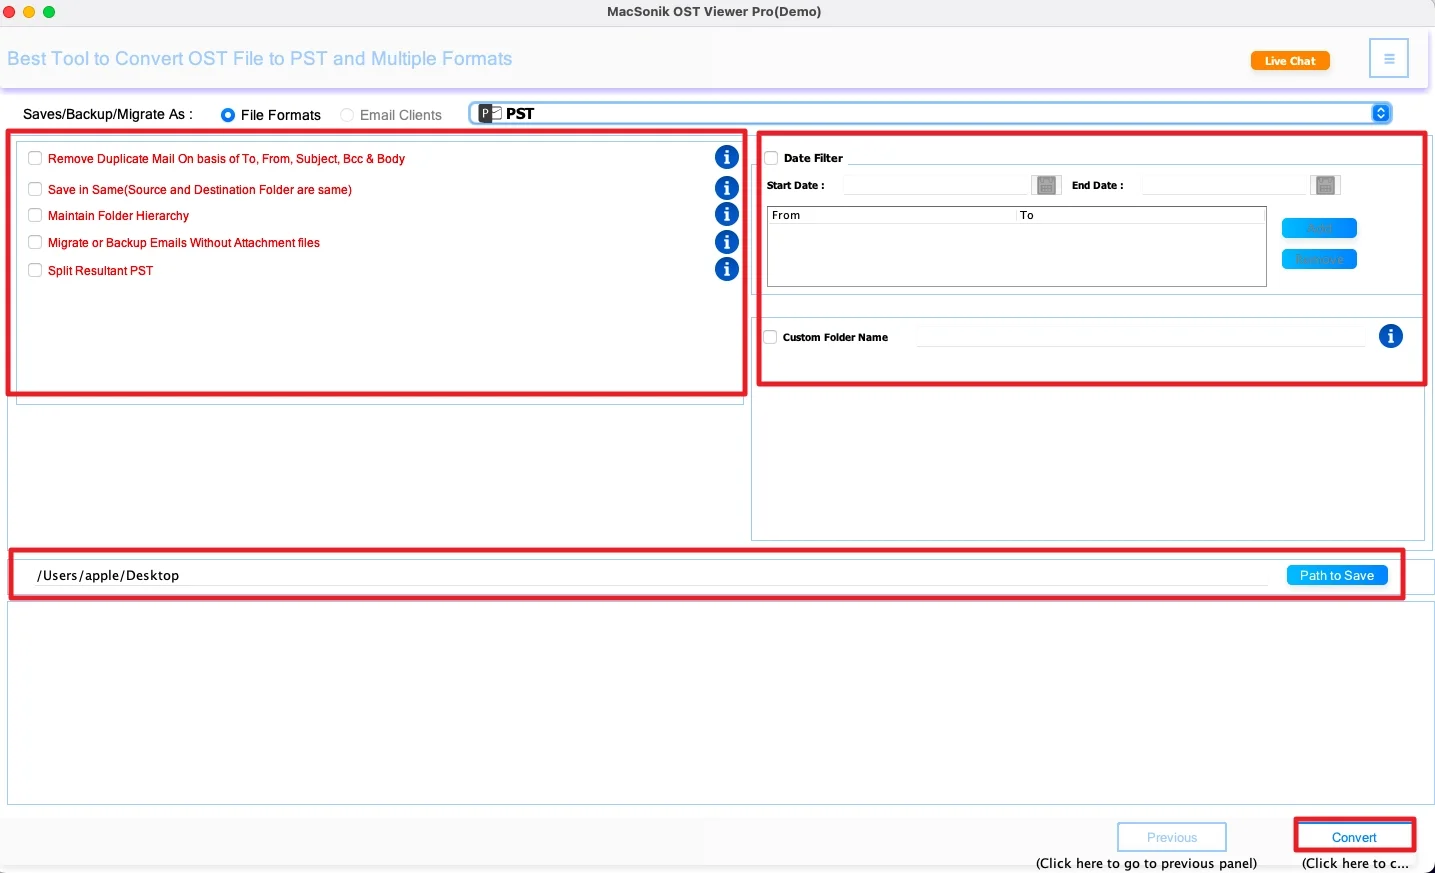The height and width of the screenshot is (873, 1435).
Task: Click info icon for Remove Duplicate Mail
Action: [x=727, y=157]
